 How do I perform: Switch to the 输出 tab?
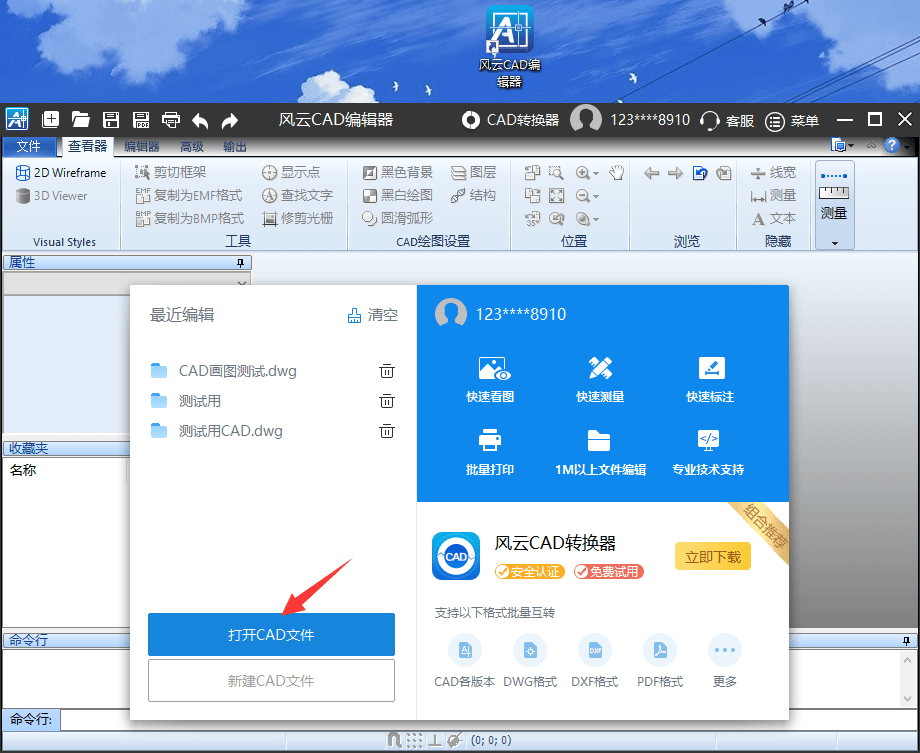235,147
